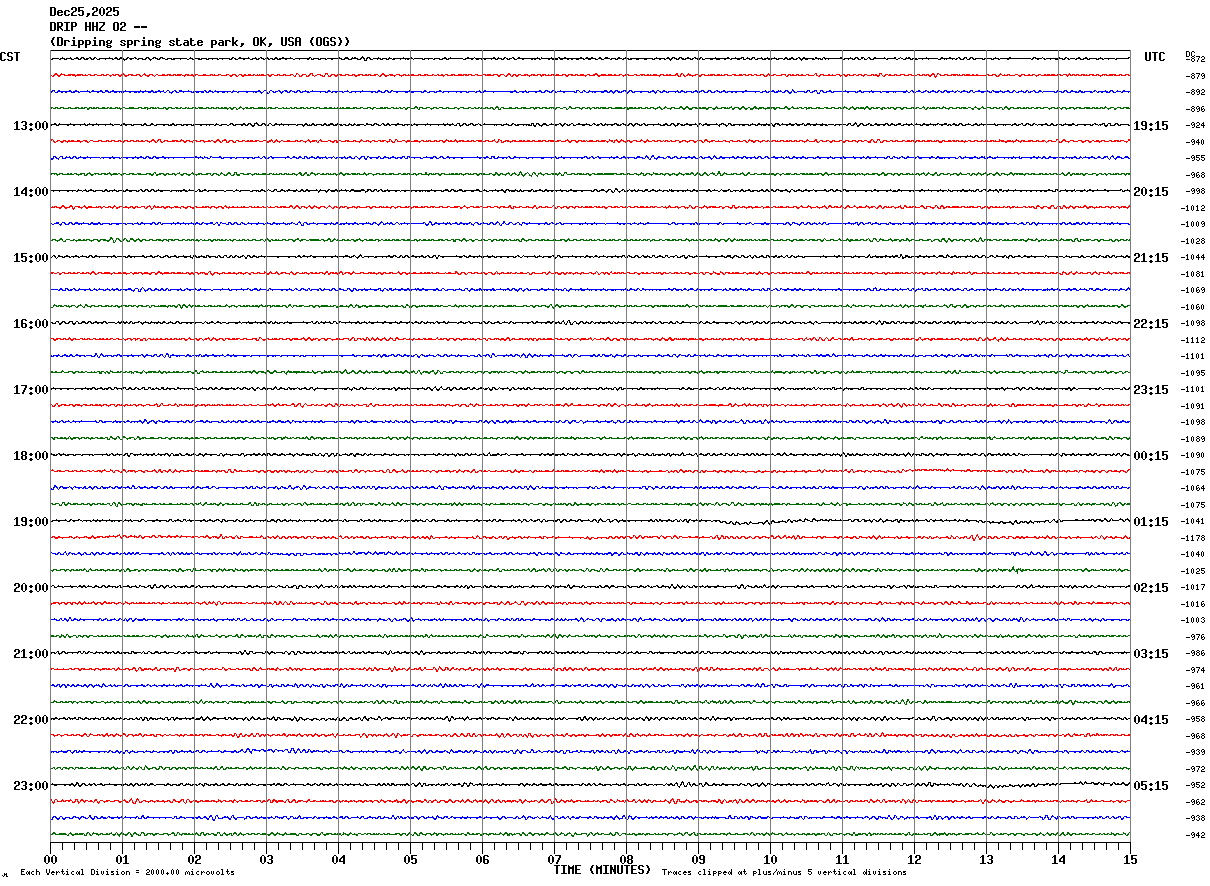This screenshot has width=1210, height=886.
Task: Click the 19:00 CST time label
Action: [x=30, y=522]
